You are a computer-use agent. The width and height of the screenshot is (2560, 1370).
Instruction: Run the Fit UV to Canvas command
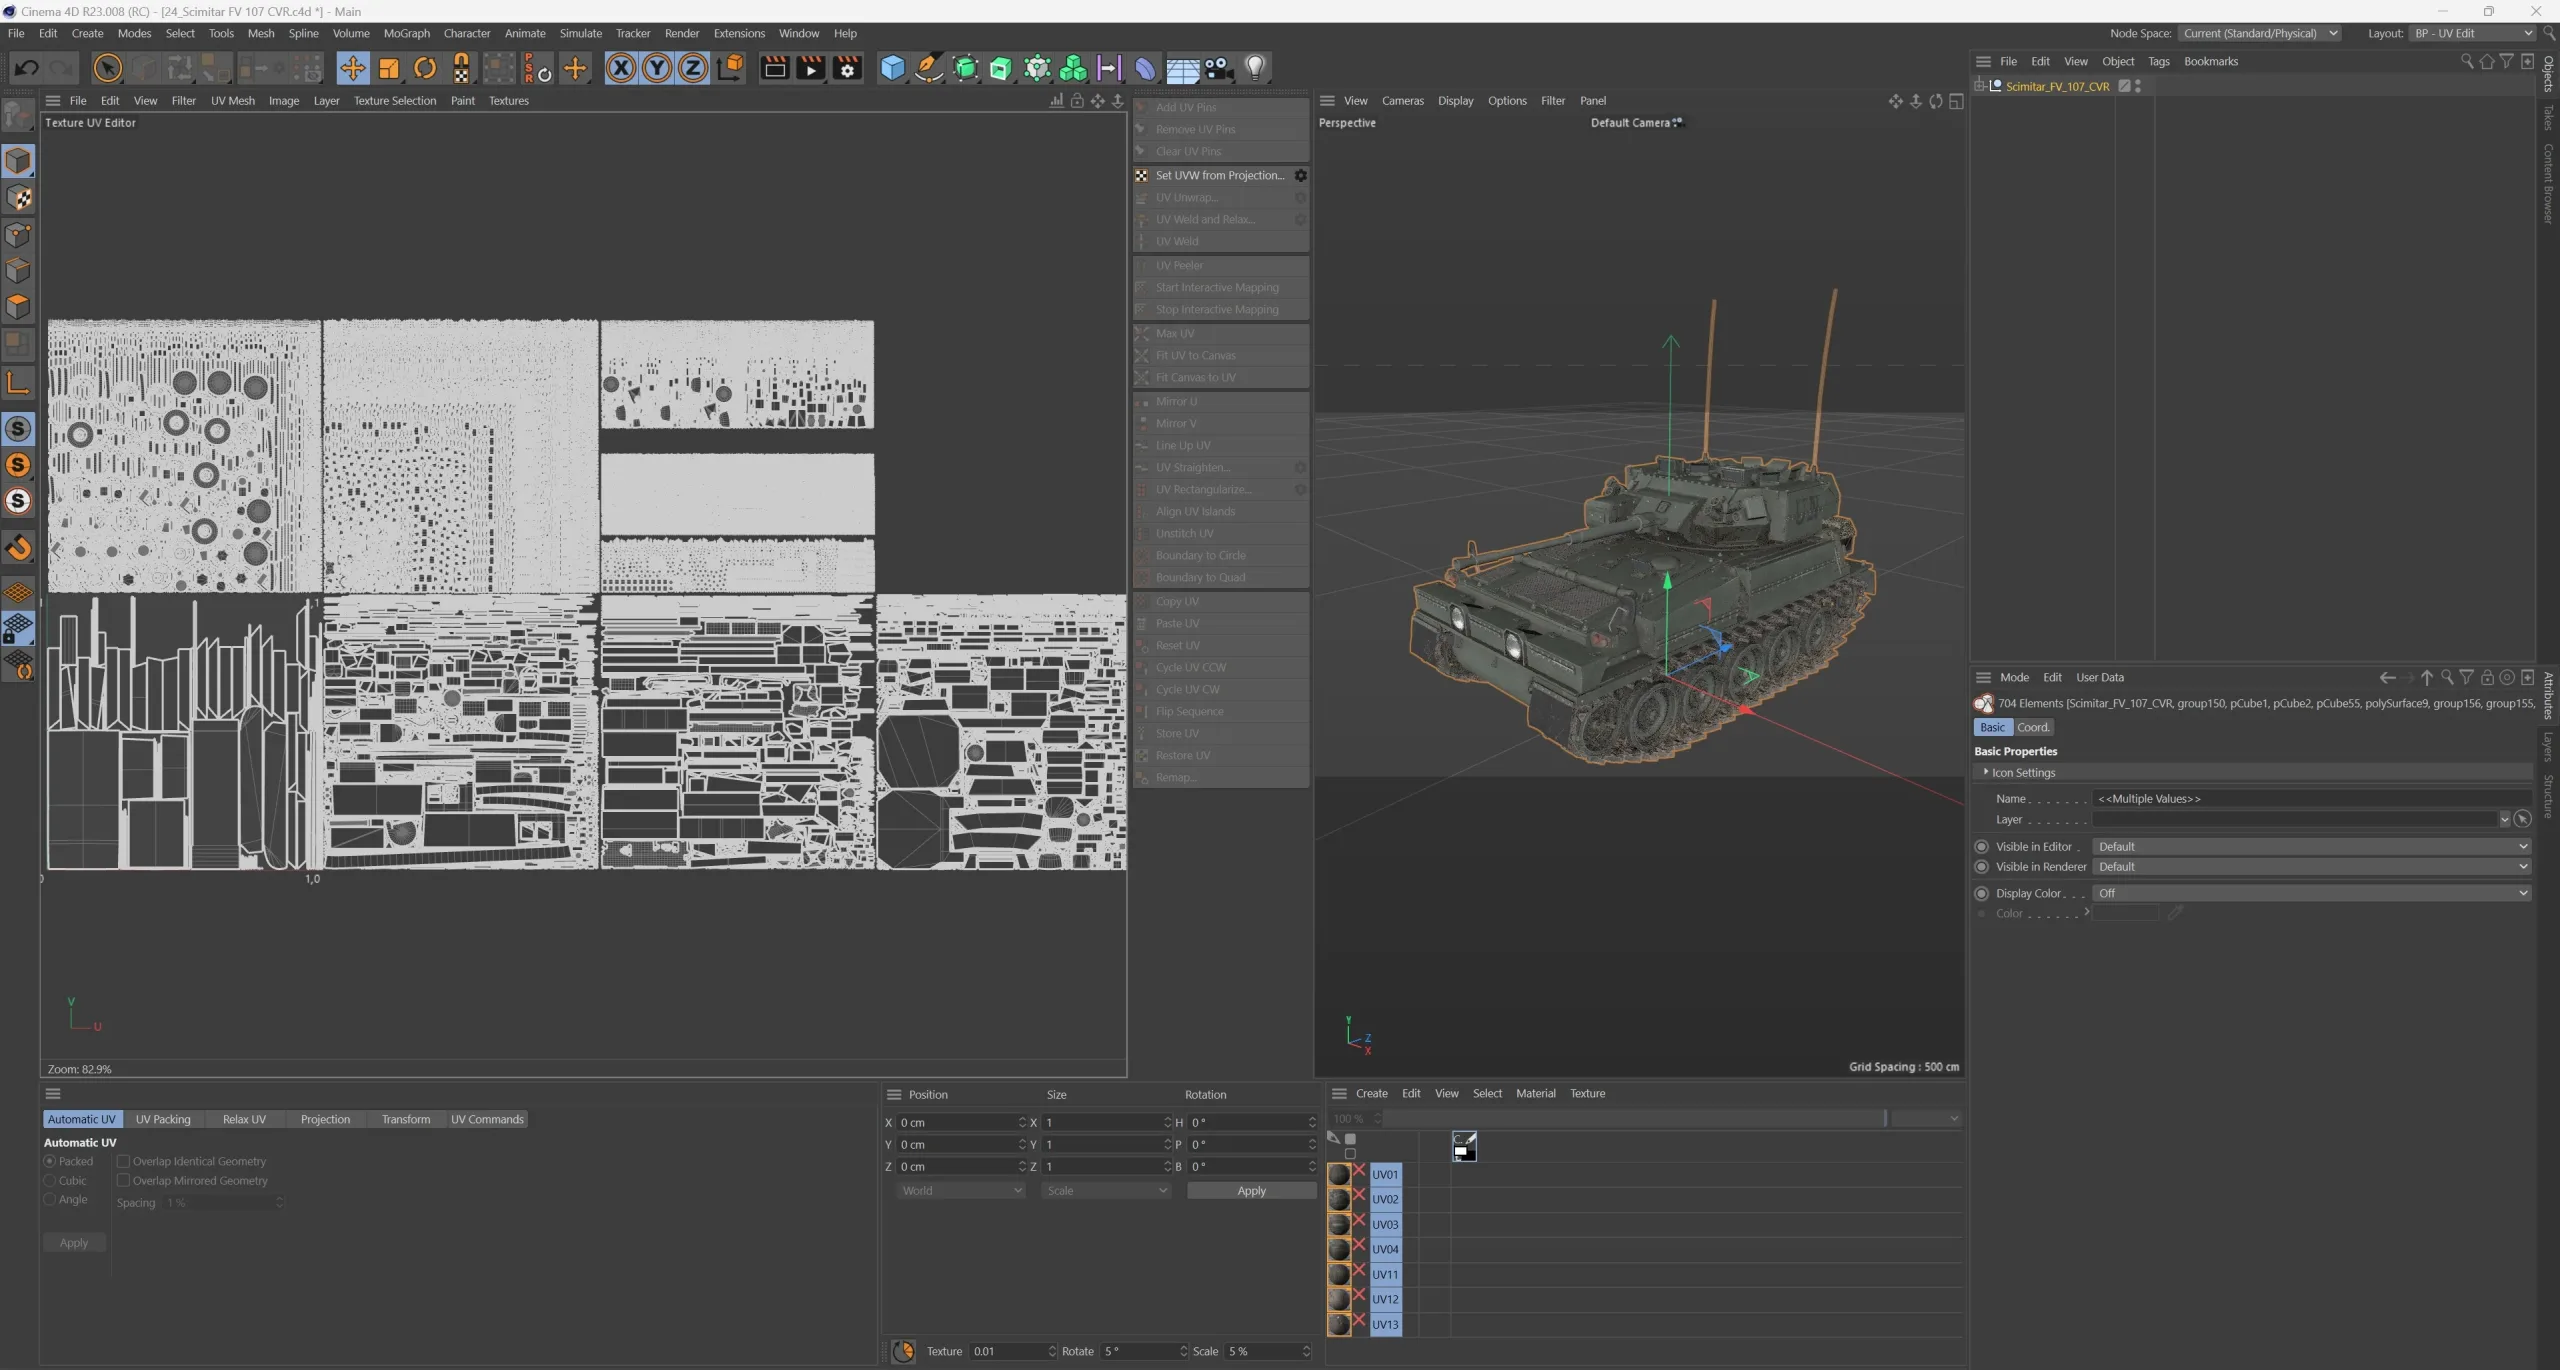(x=1197, y=355)
